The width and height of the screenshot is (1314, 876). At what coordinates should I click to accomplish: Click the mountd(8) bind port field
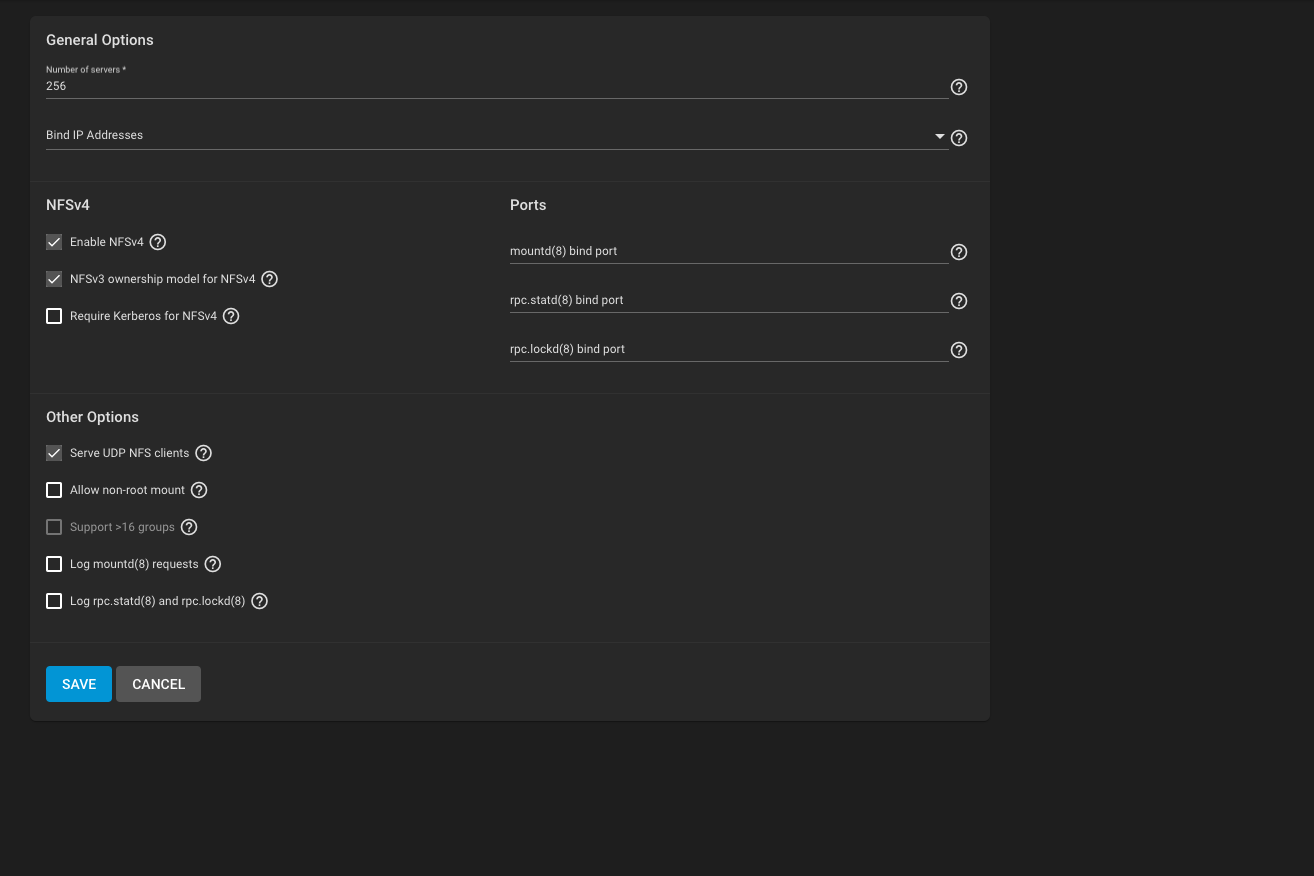728,251
